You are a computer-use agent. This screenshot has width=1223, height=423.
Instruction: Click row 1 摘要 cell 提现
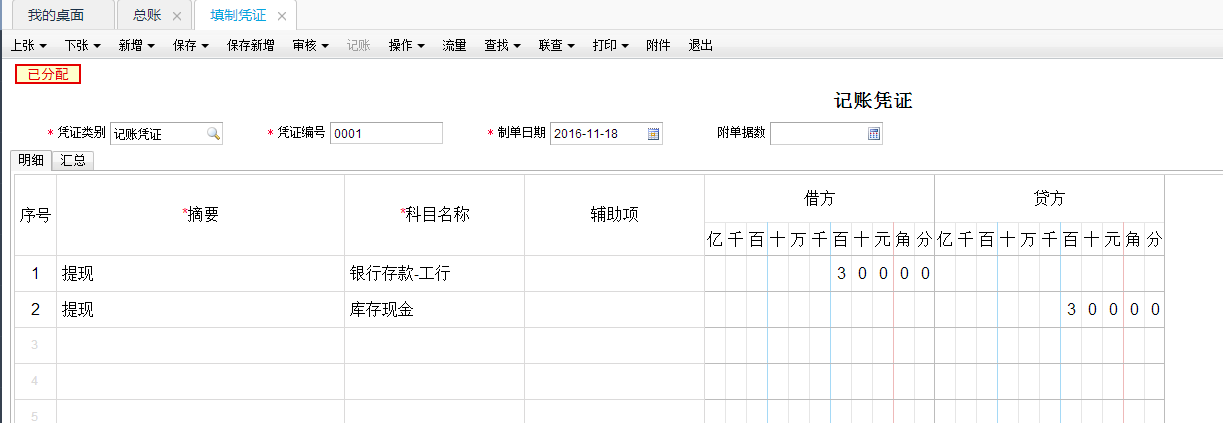[x=200, y=274]
